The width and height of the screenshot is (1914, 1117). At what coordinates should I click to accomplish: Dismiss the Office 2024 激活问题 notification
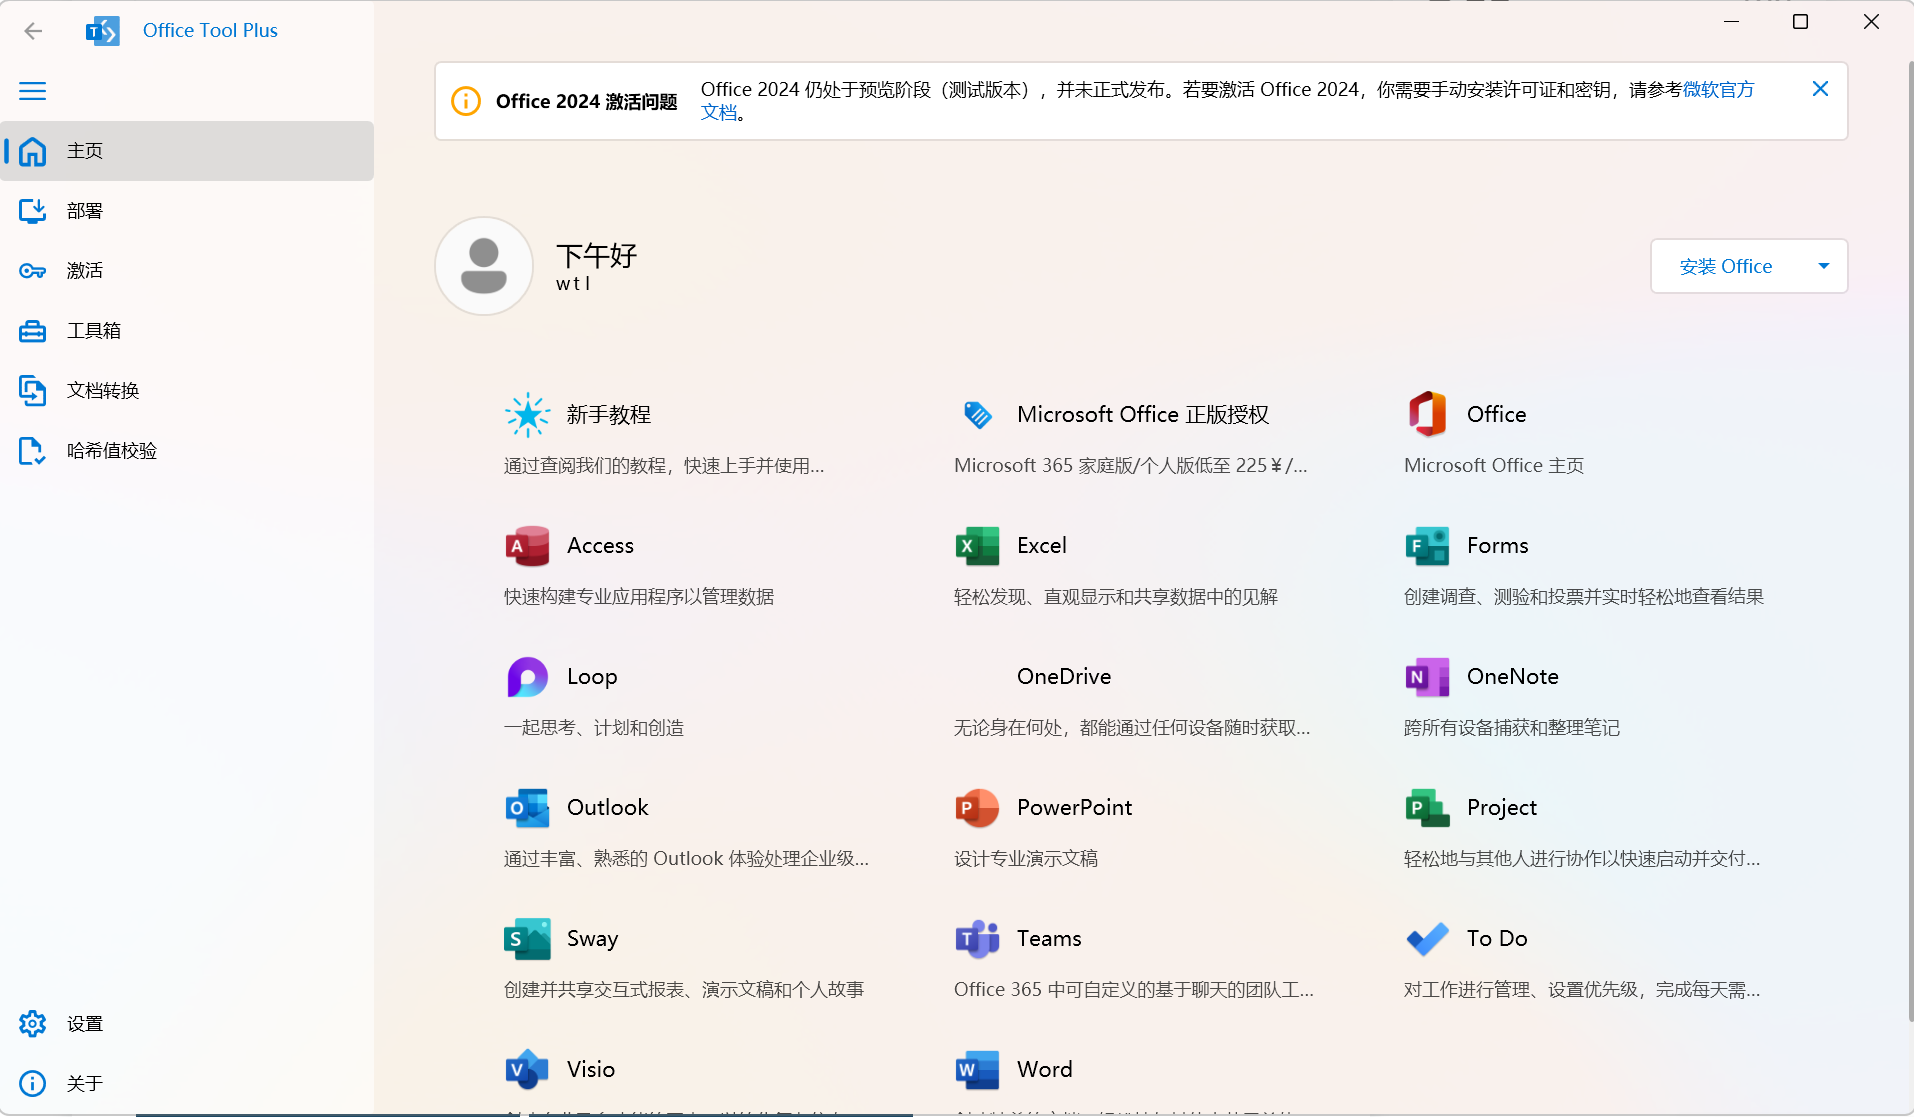pyautogui.click(x=1820, y=88)
